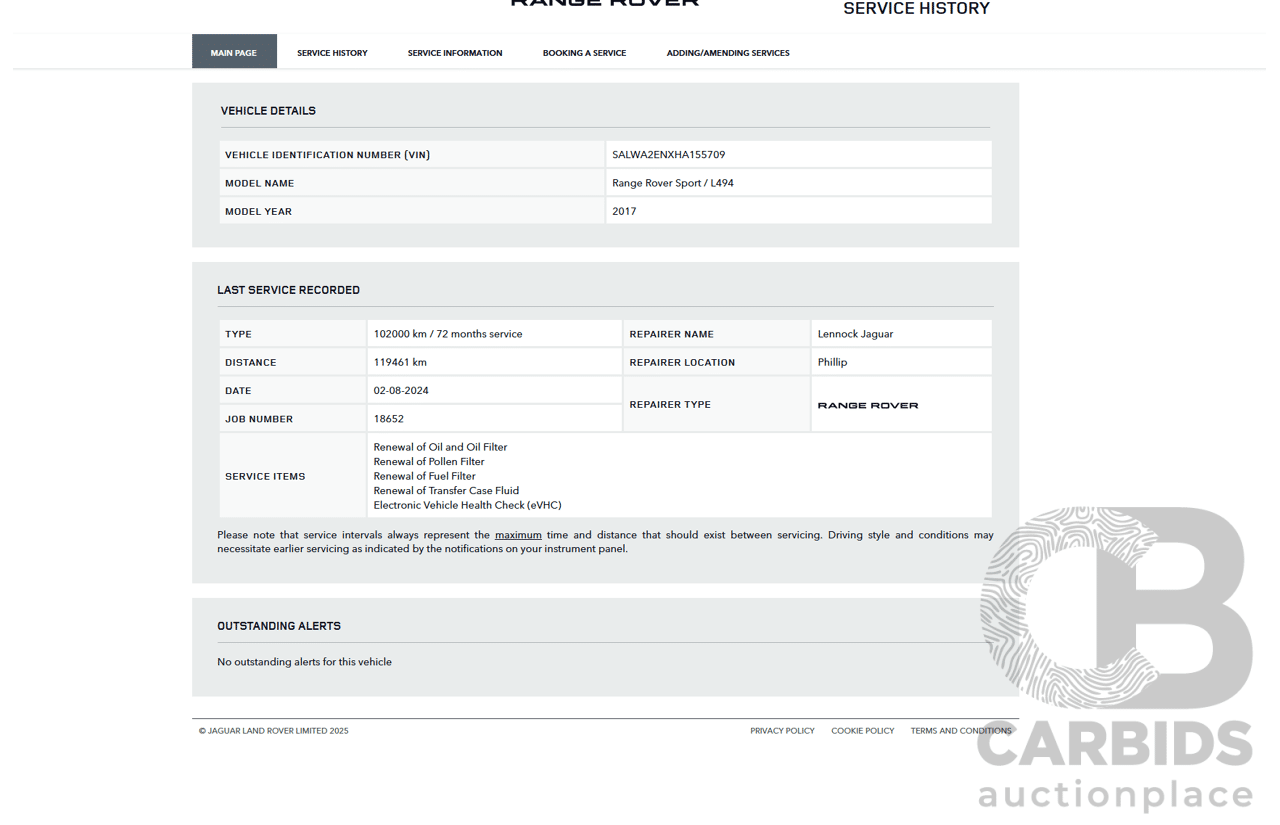Click the Service History heading at top right

point(916,9)
